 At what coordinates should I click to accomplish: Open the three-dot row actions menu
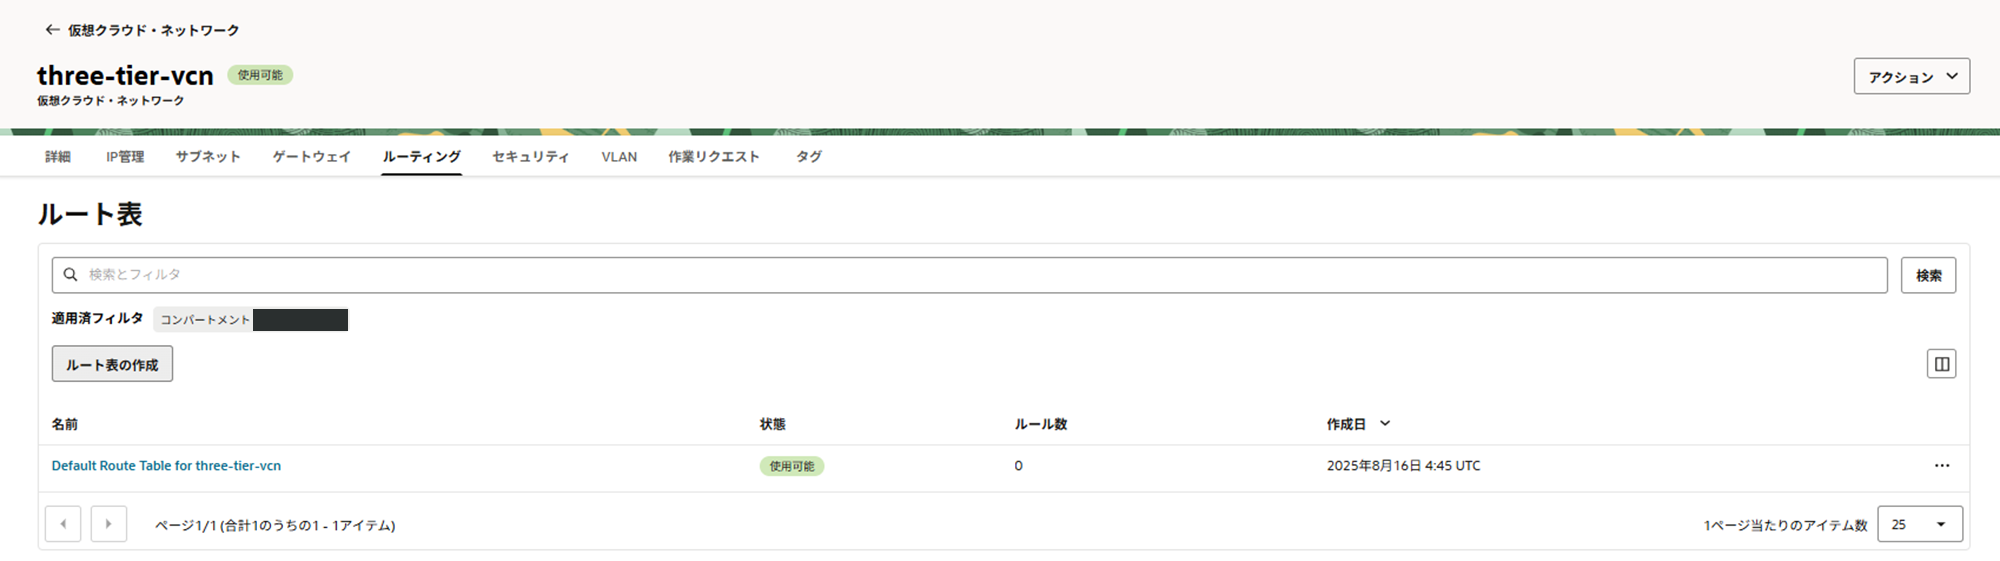[x=1941, y=466]
